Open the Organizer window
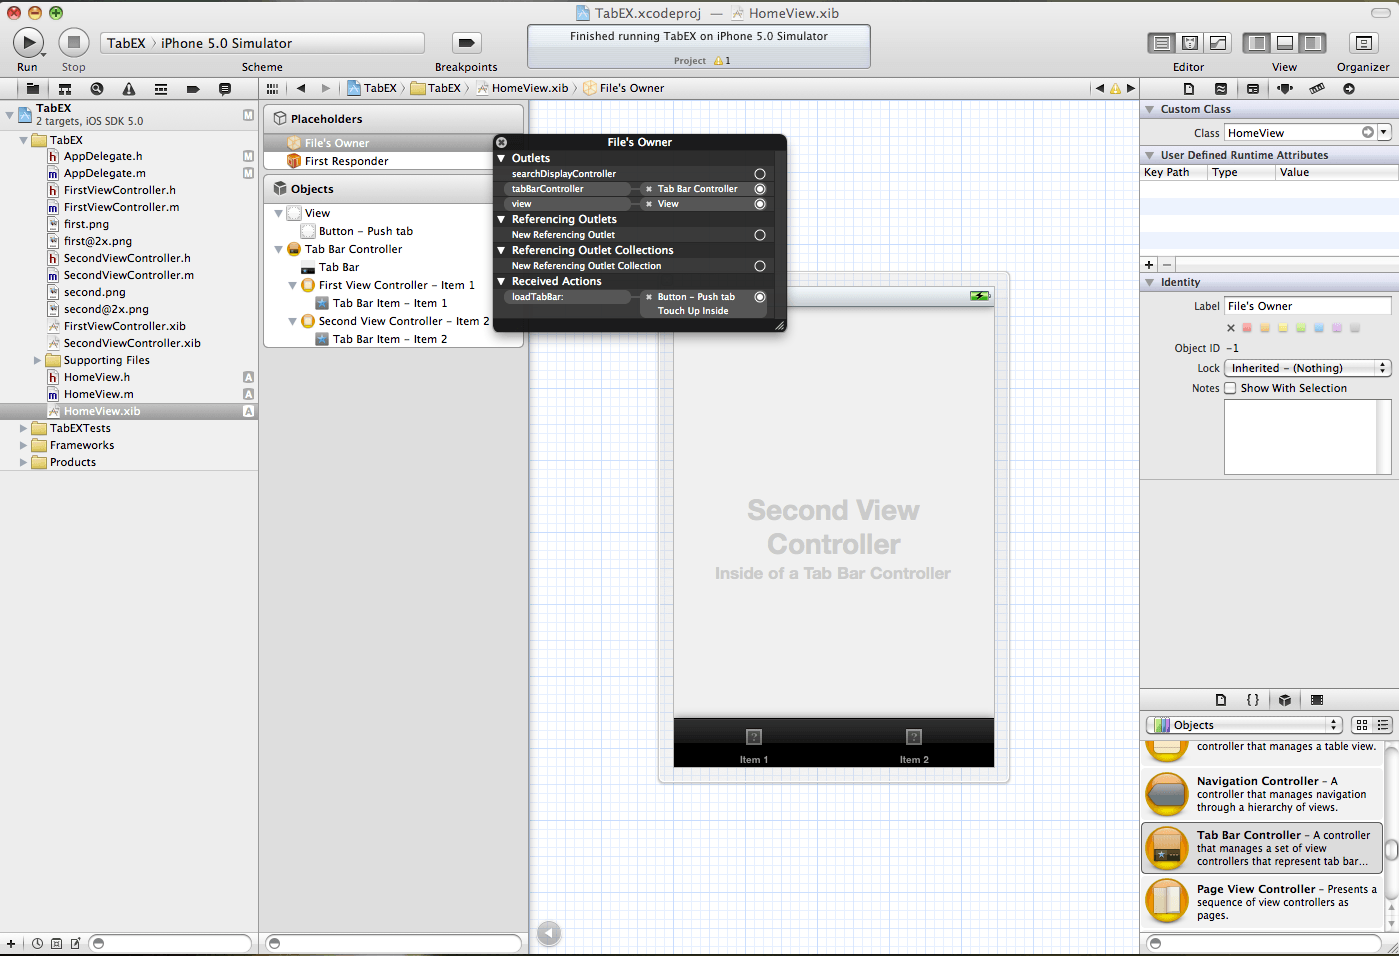1399x956 pixels. 1363,43
